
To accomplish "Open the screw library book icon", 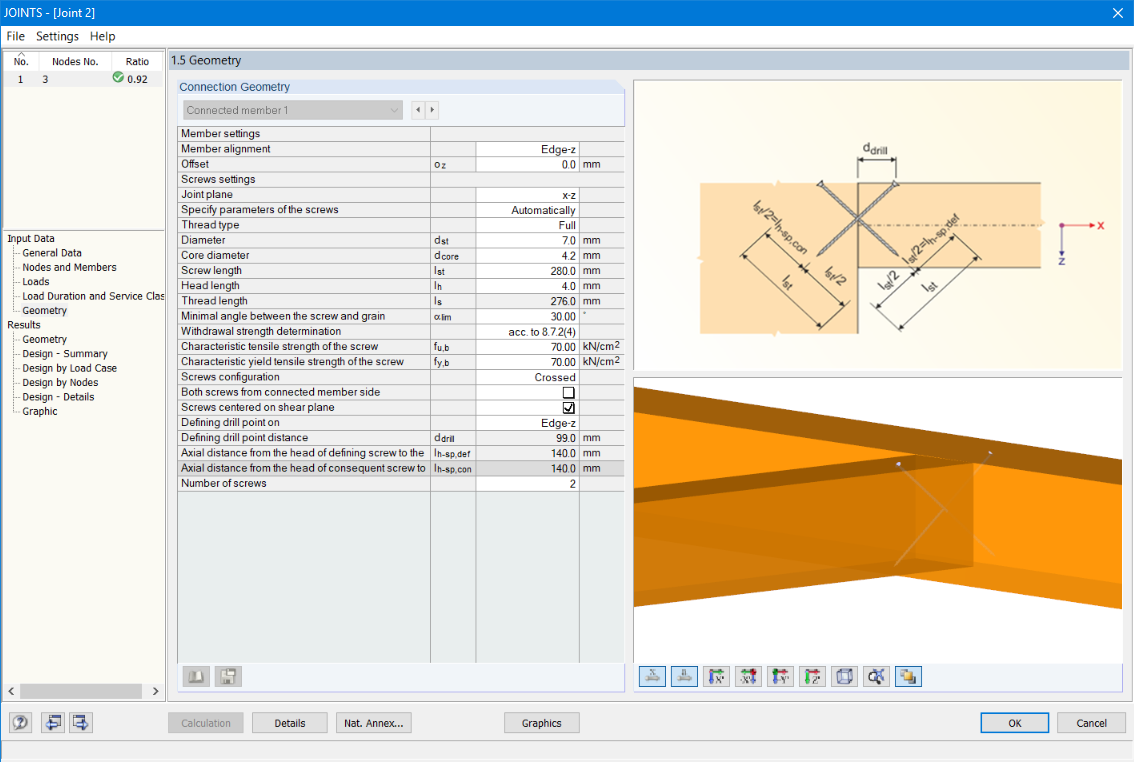I will click(x=196, y=677).
